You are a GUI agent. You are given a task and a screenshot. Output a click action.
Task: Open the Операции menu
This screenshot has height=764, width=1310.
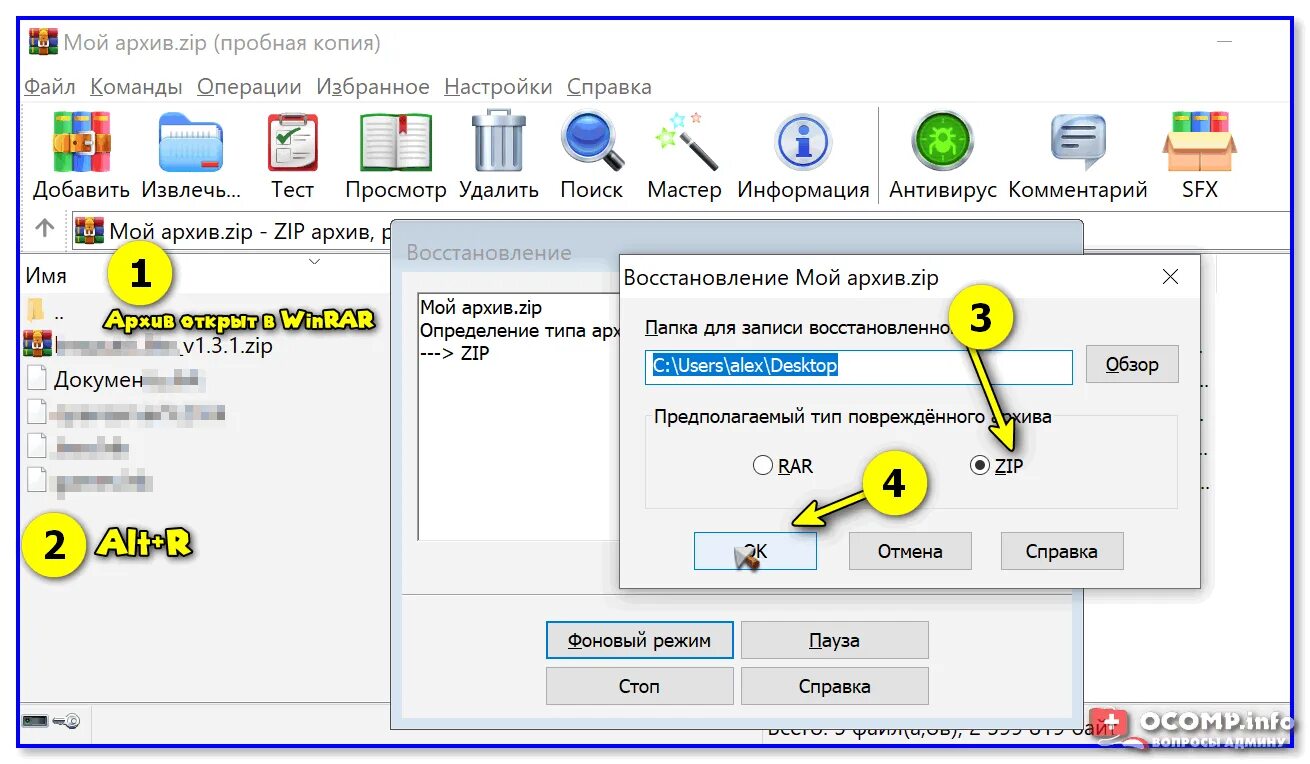(x=249, y=87)
